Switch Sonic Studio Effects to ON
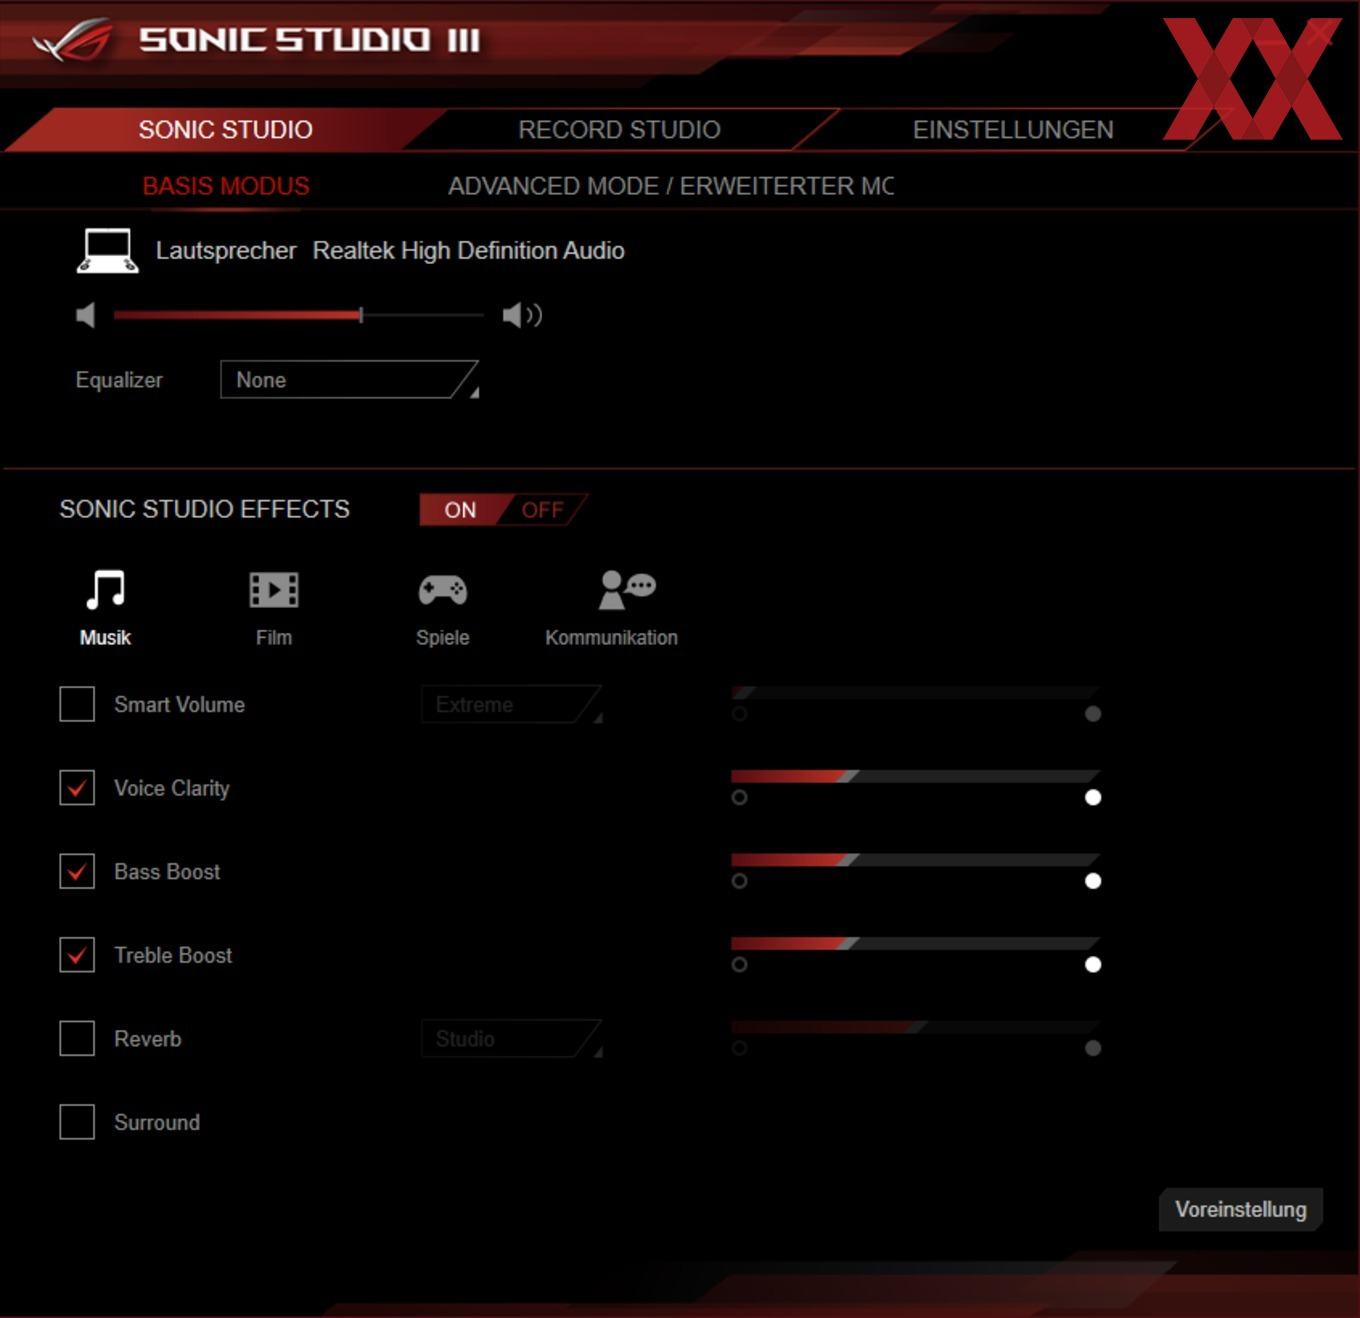The width and height of the screenshot is (1360, 1318). (460, 510)
